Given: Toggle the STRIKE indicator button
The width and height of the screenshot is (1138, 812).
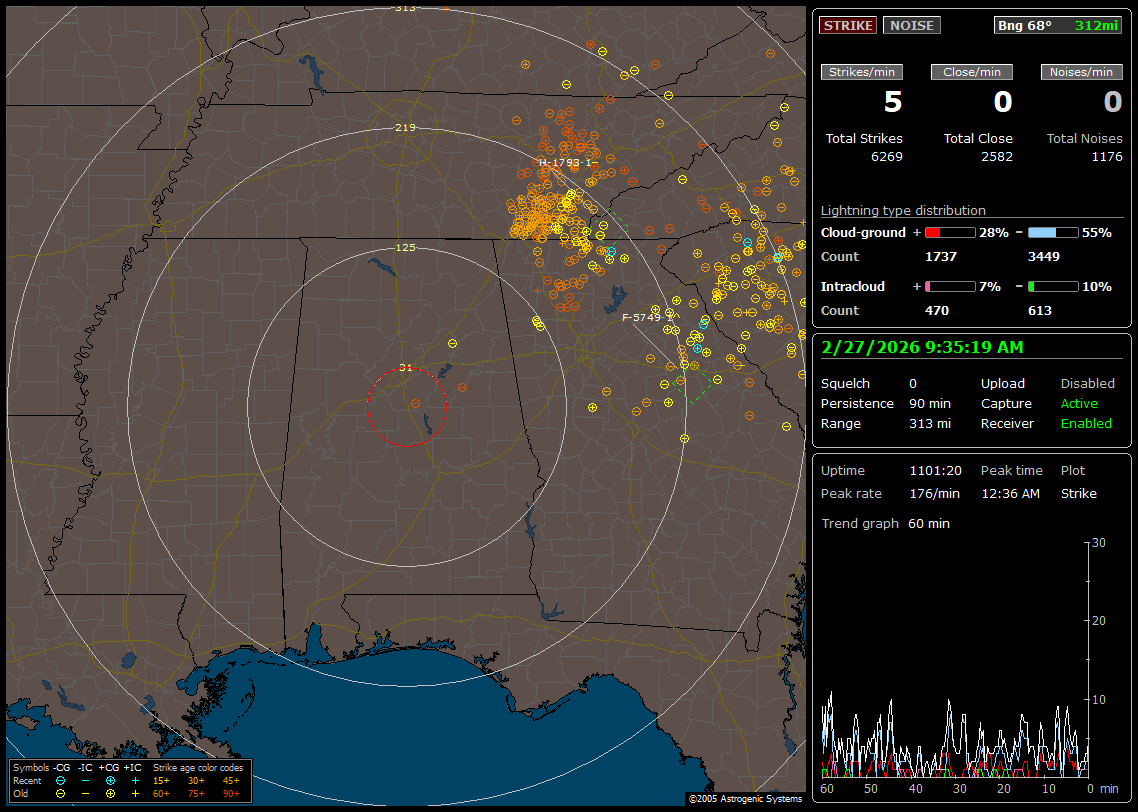Looking at the screenshot, I should [x=848, y=25].
